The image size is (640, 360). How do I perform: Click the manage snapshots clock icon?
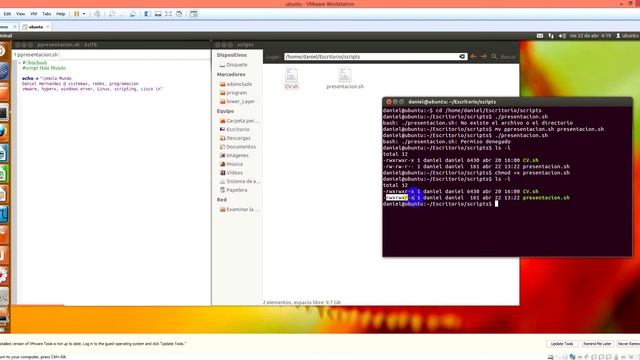coord(133,13)
